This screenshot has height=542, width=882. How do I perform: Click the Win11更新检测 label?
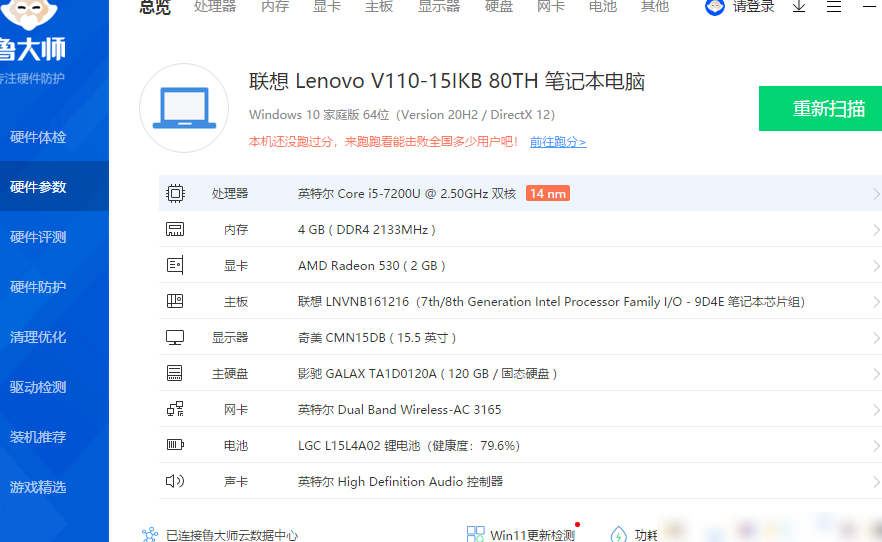tap(533, 535)
